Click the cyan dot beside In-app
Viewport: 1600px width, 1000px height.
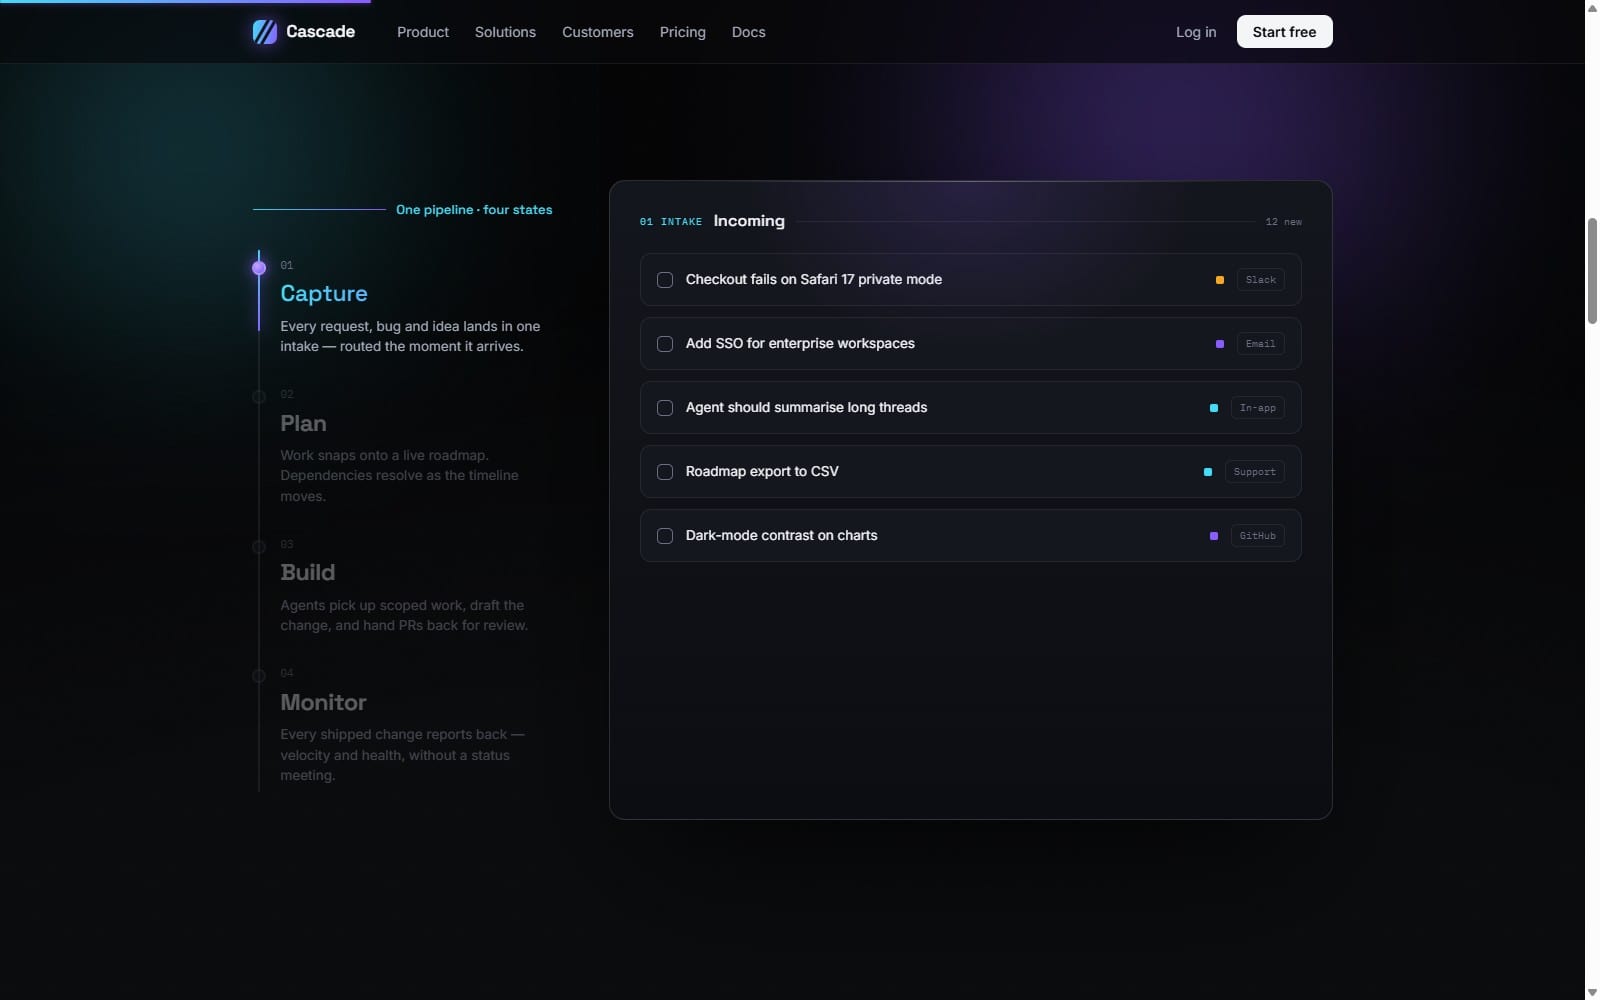[1214, 408]
